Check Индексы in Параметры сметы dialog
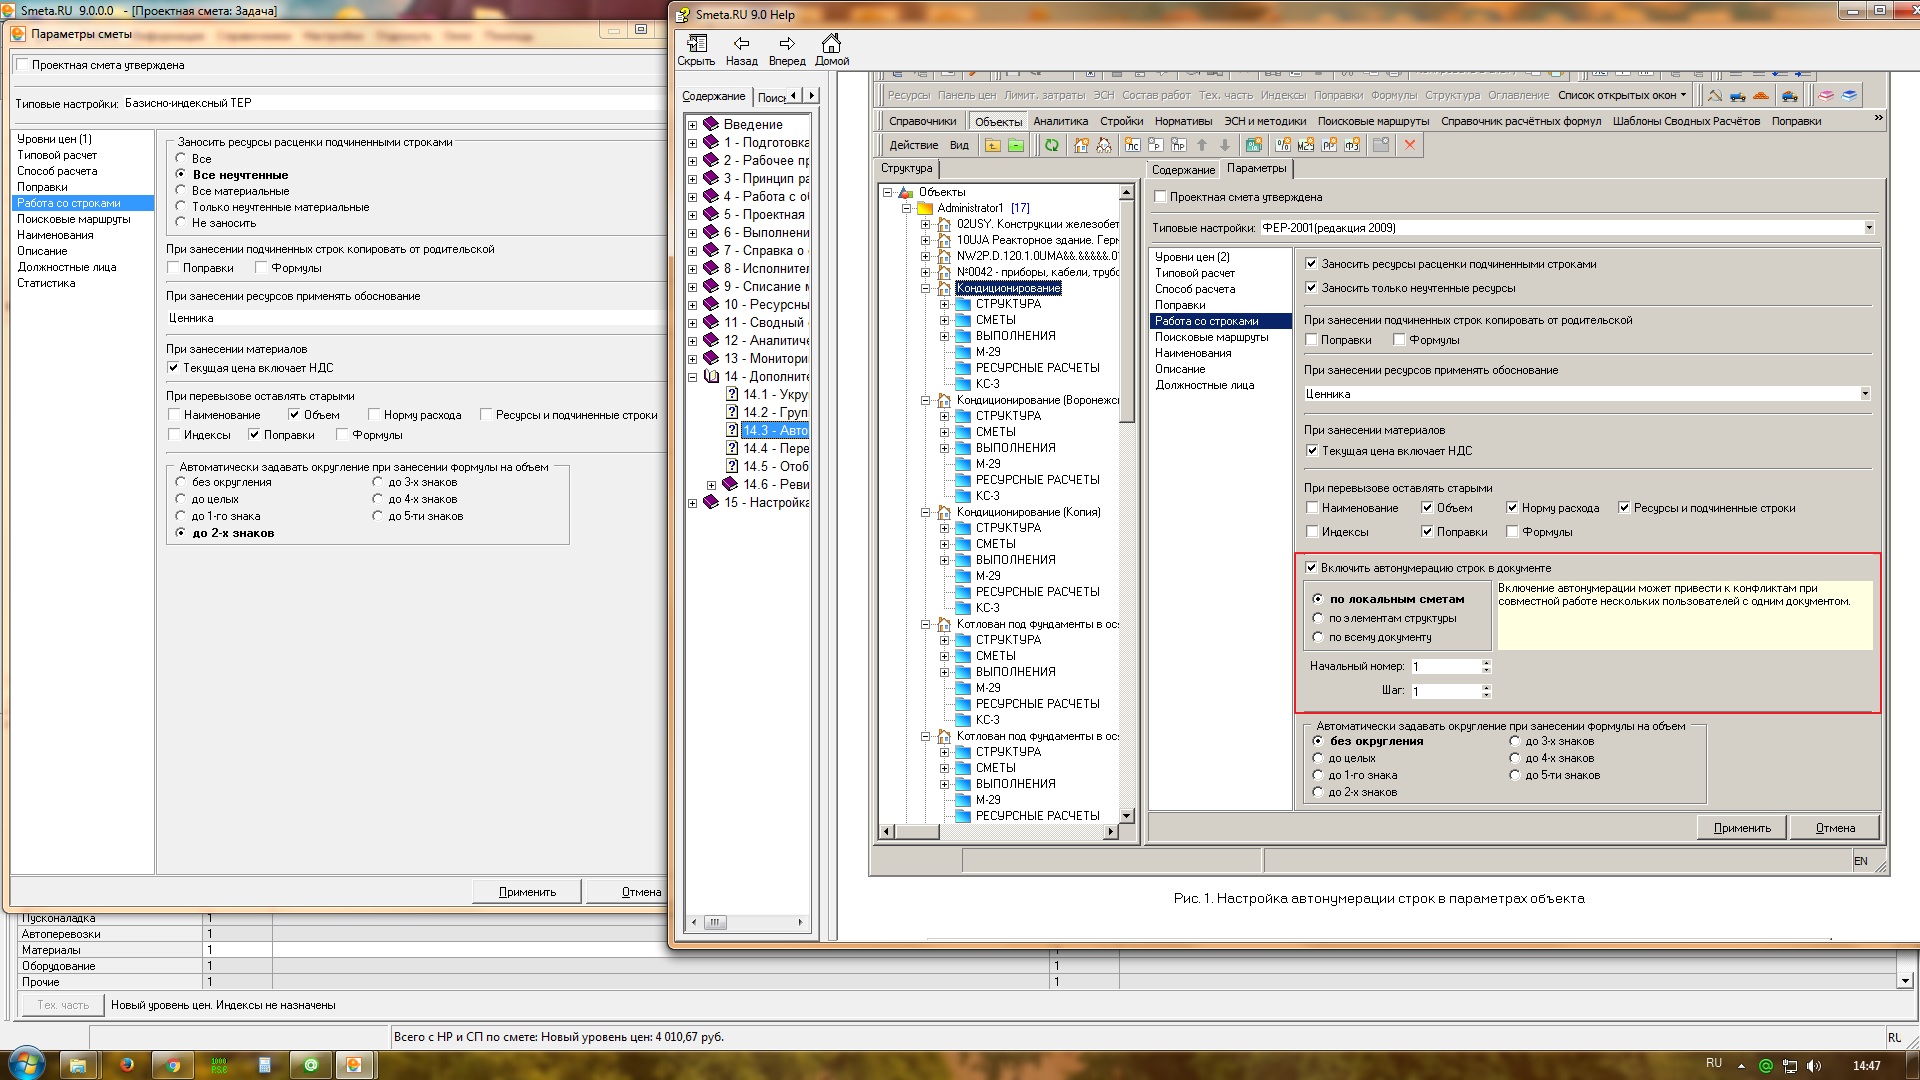Screen dimensions: 1920x1080 pyautogui.click(x=173, y=434)
